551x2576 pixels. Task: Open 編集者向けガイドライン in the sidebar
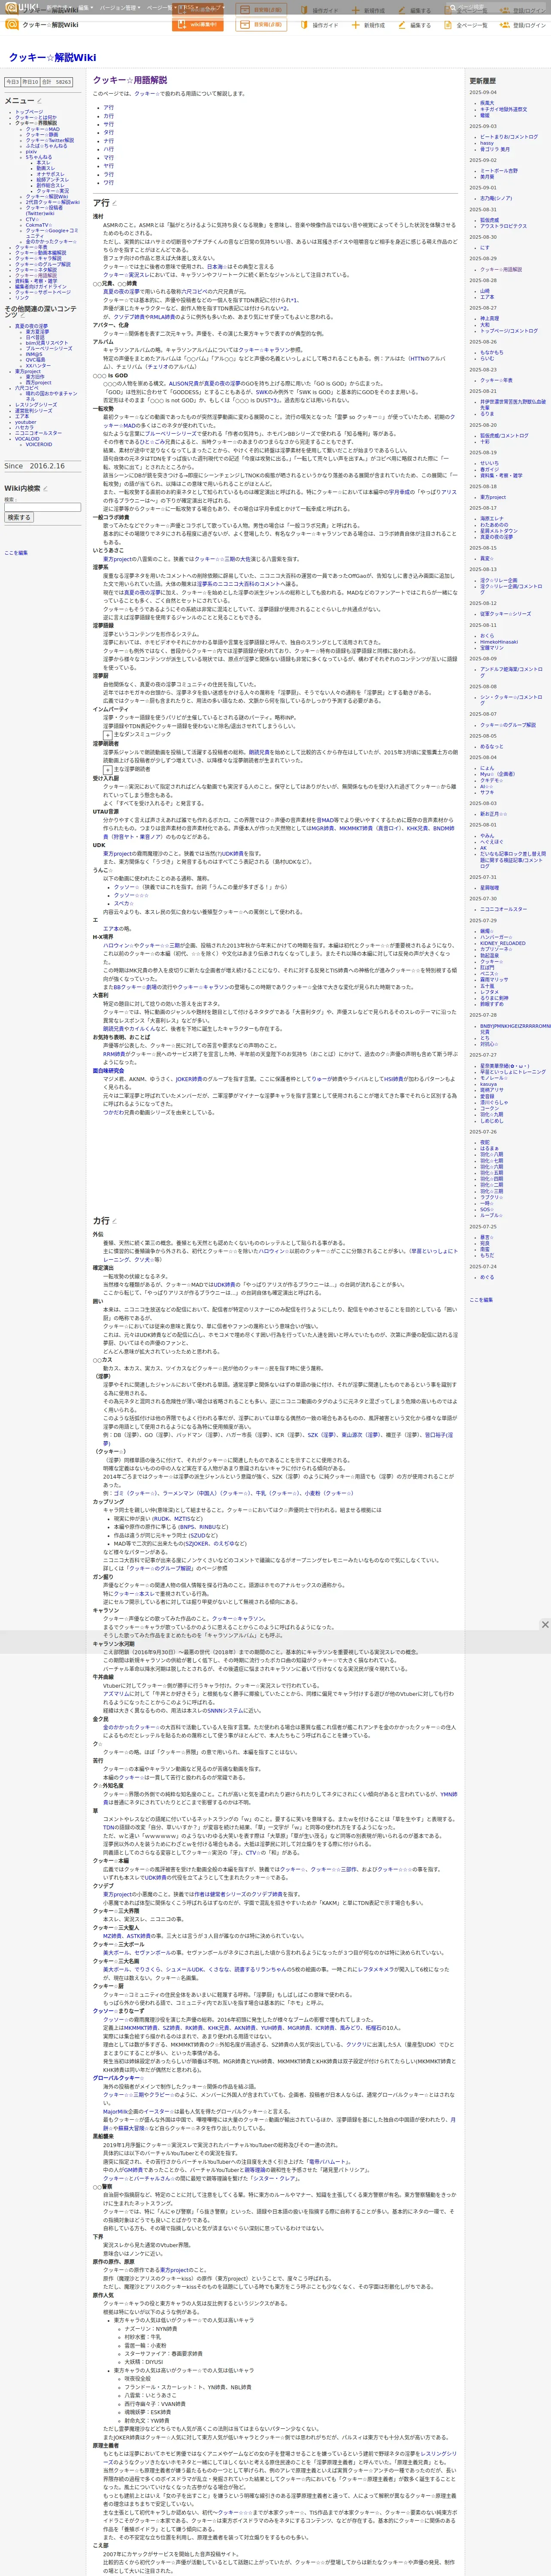(x=41, y=286)
